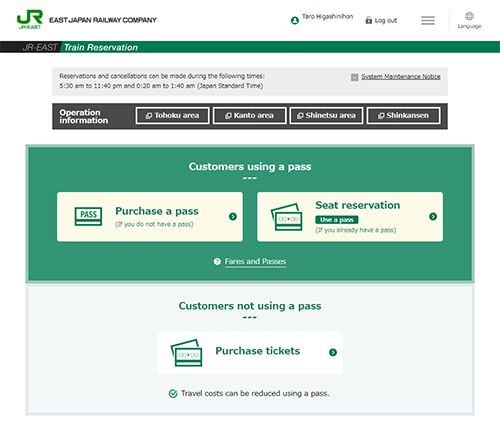The height and width of the screenshot is (435, 500).
Task: Open Kanto area operation information
Action: pyautogui.click(x=249, y=116)
